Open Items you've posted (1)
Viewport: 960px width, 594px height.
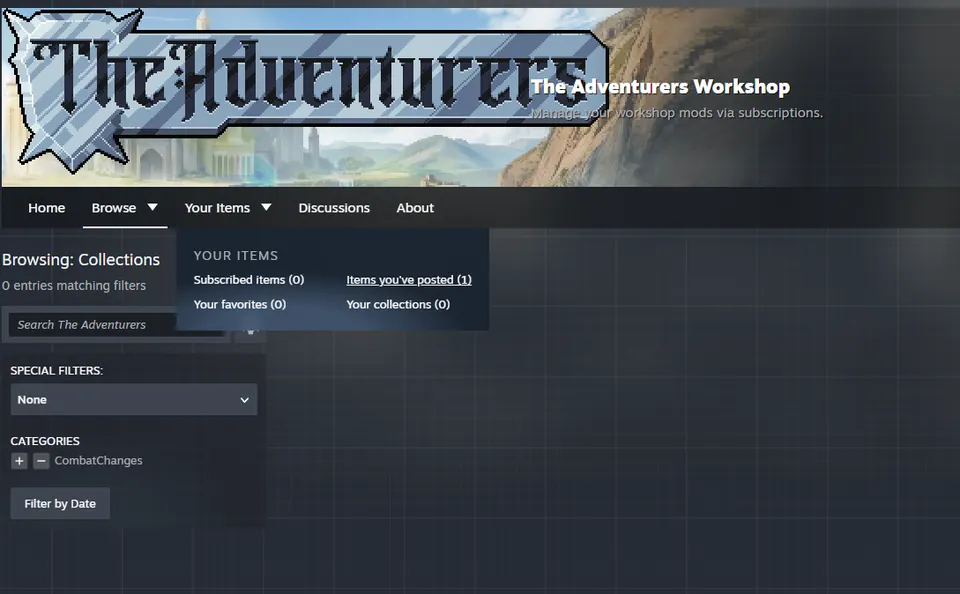point(409,280)
